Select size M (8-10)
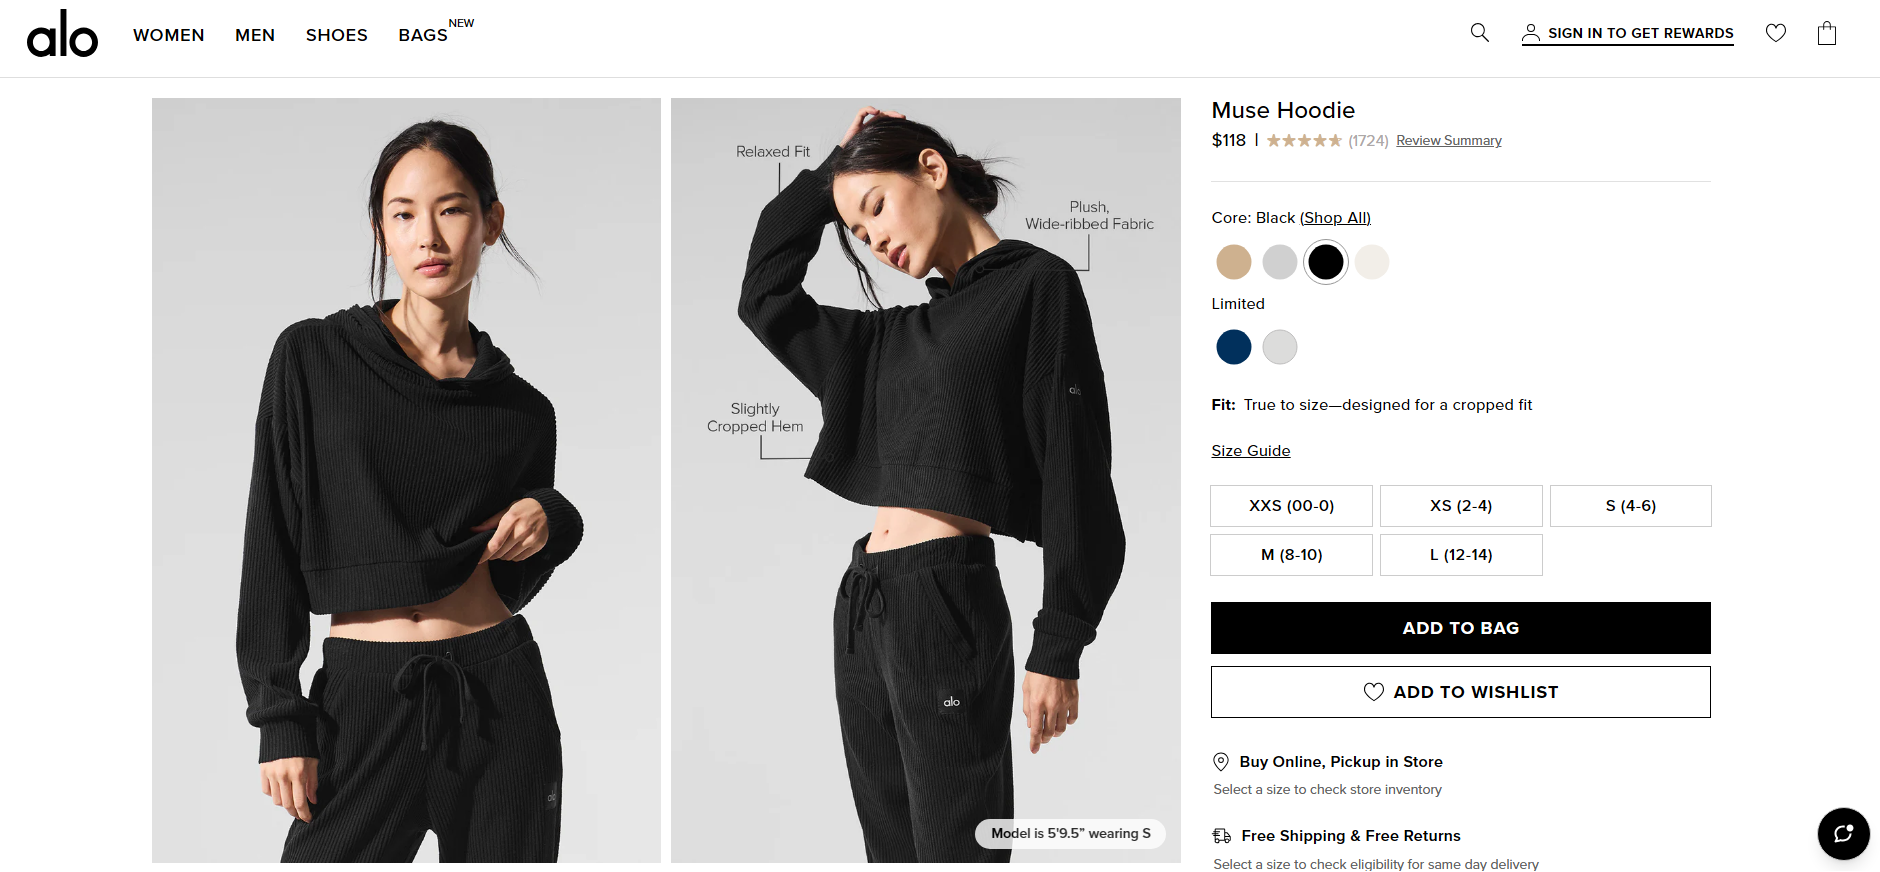The height and width of the screenshot is (872, 1880). pos(1291,555)
